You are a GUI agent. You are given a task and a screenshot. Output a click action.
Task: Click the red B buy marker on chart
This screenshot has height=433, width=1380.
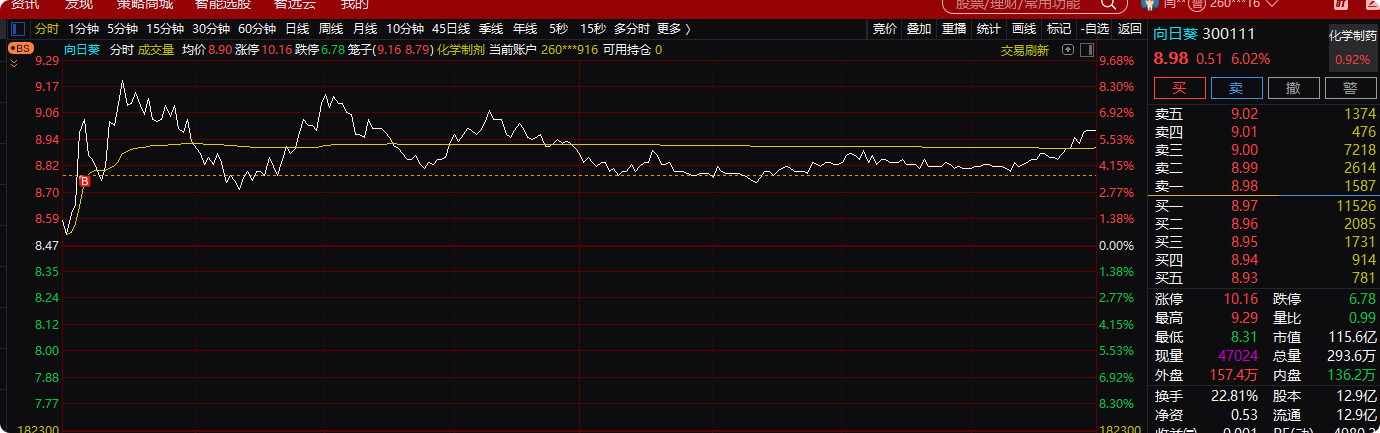(x=85, y=182)
